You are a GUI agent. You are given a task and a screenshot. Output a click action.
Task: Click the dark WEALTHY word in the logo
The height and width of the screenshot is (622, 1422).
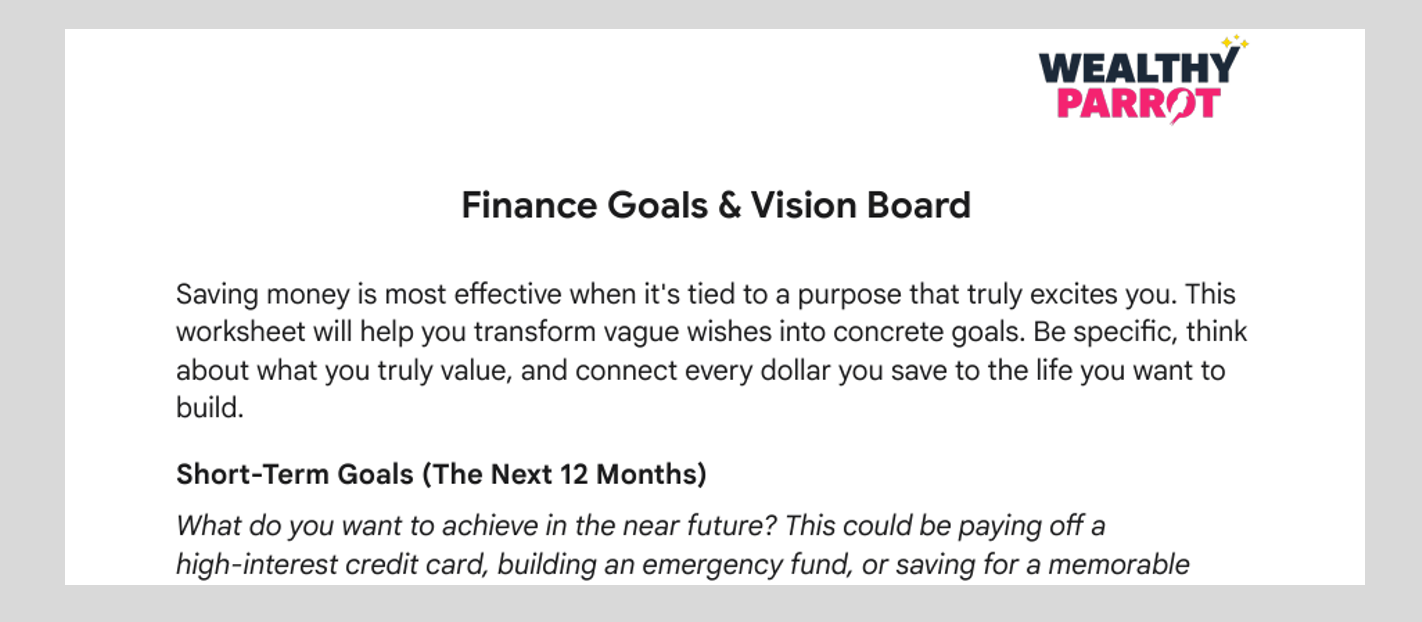click(1139, 66)
